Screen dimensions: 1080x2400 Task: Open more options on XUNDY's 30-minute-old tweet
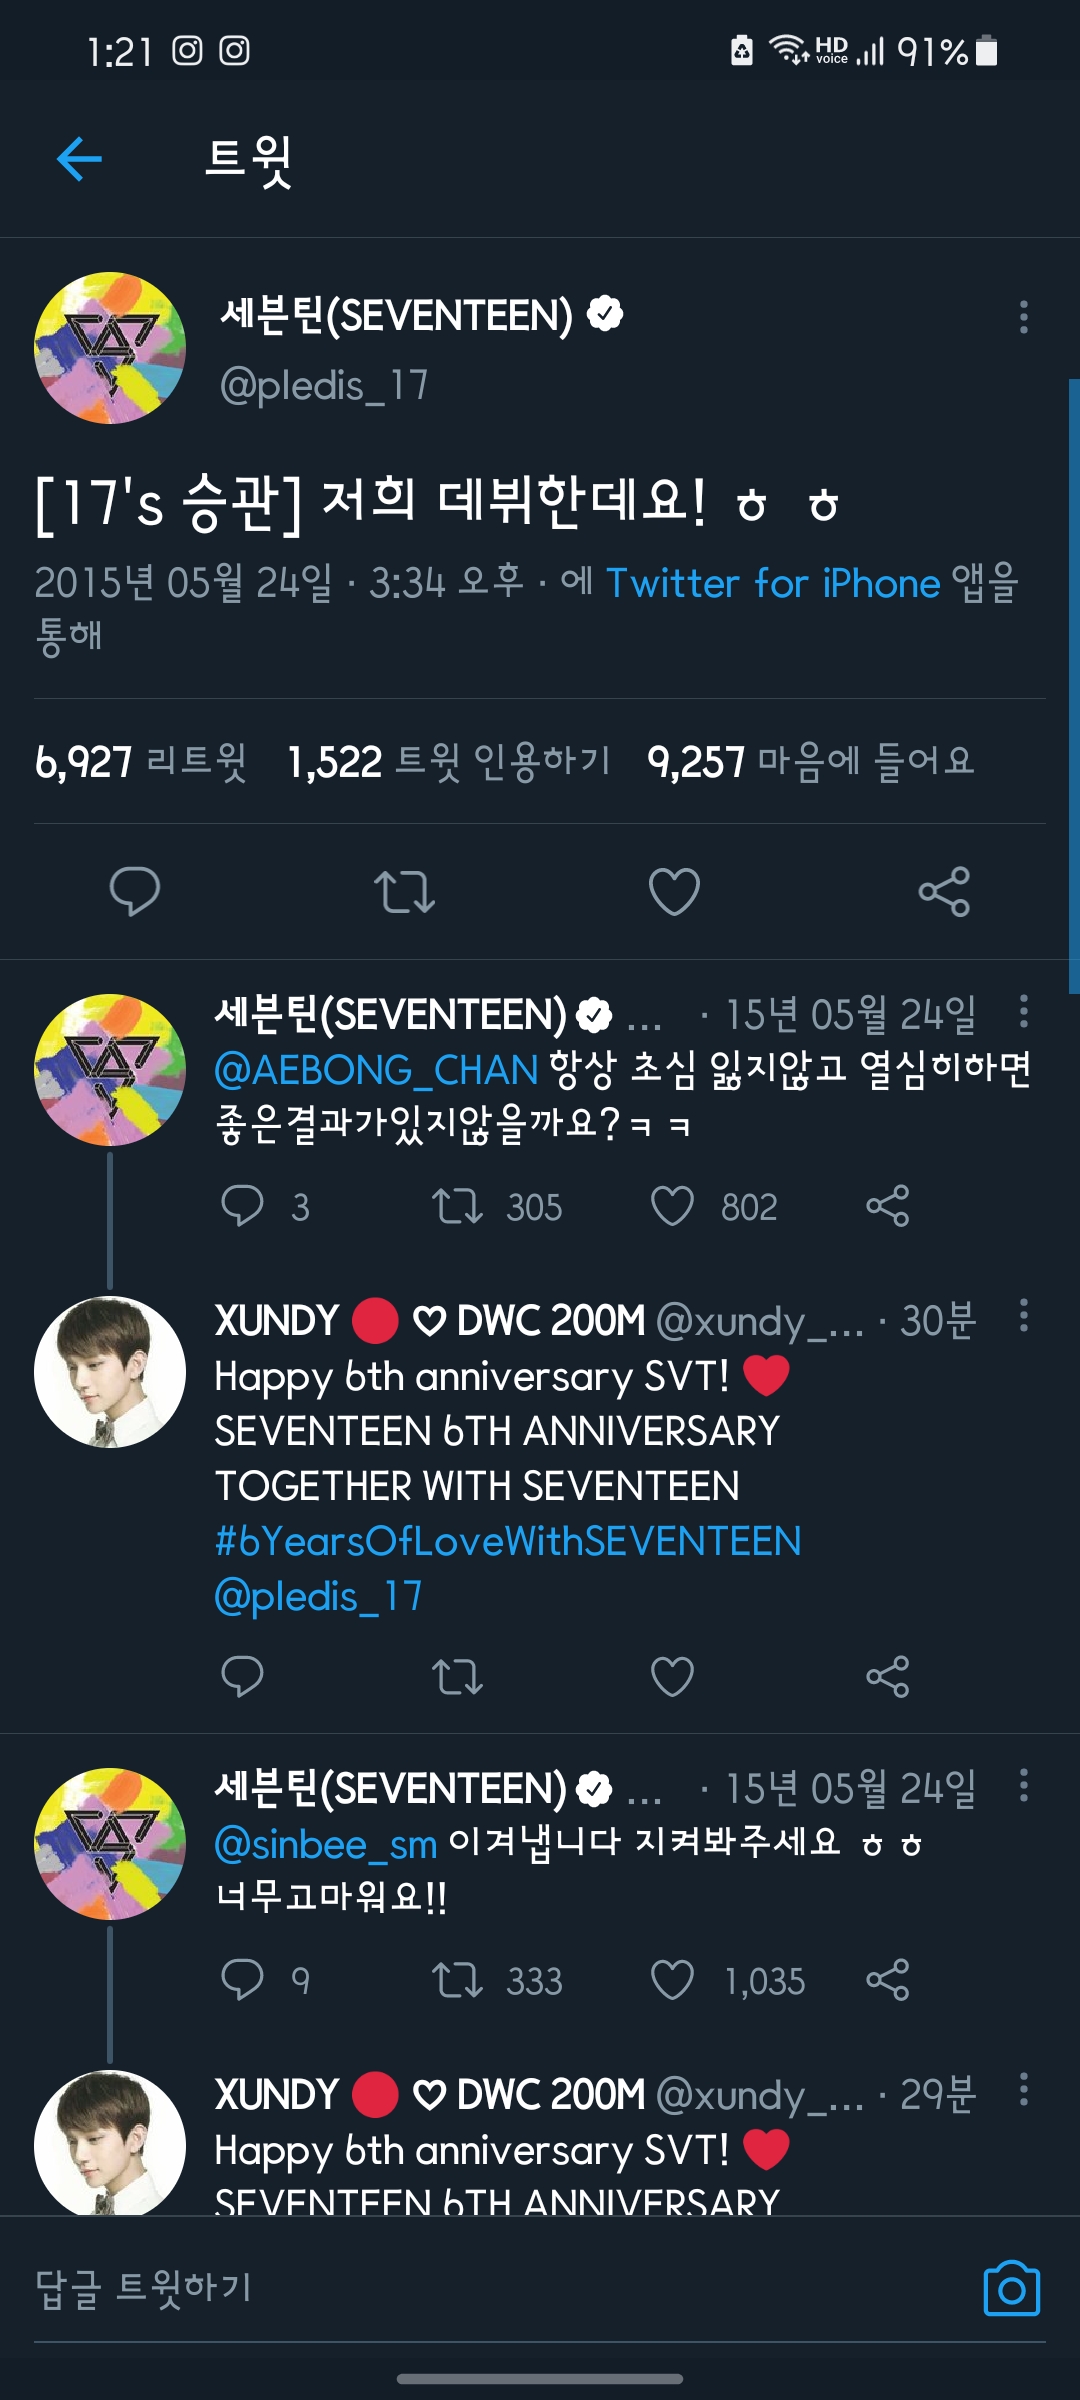coord(1023,1315)
